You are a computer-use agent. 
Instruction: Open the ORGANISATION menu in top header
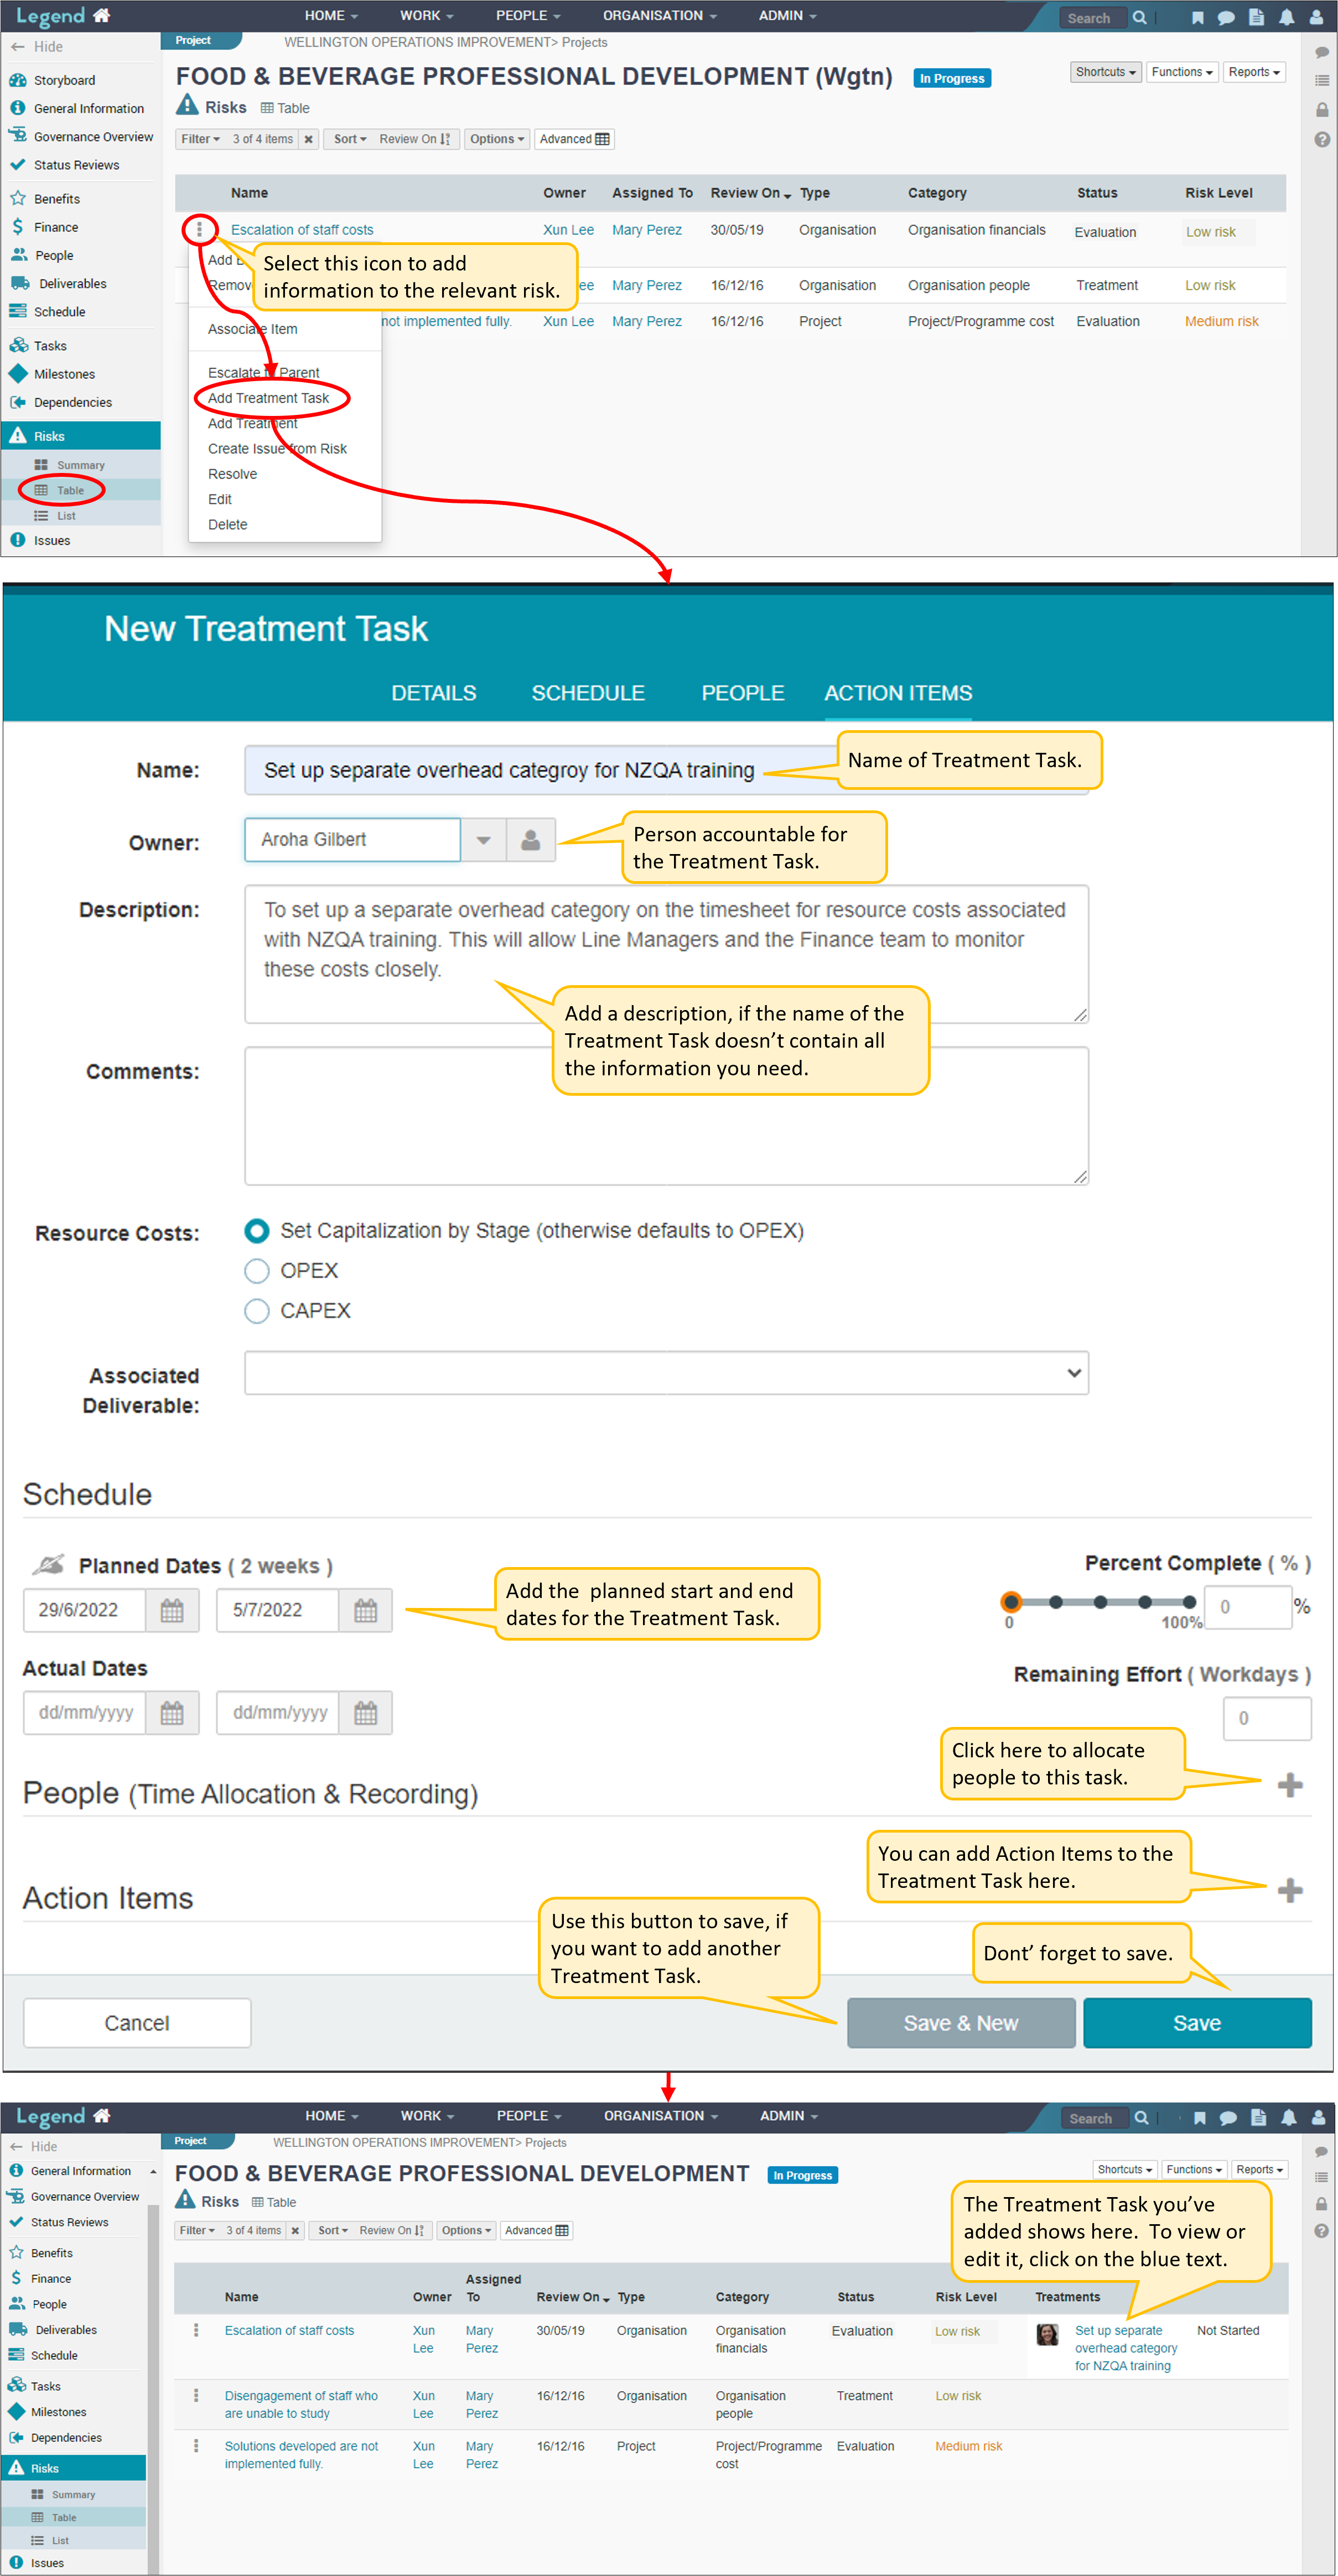pos(659,16)
